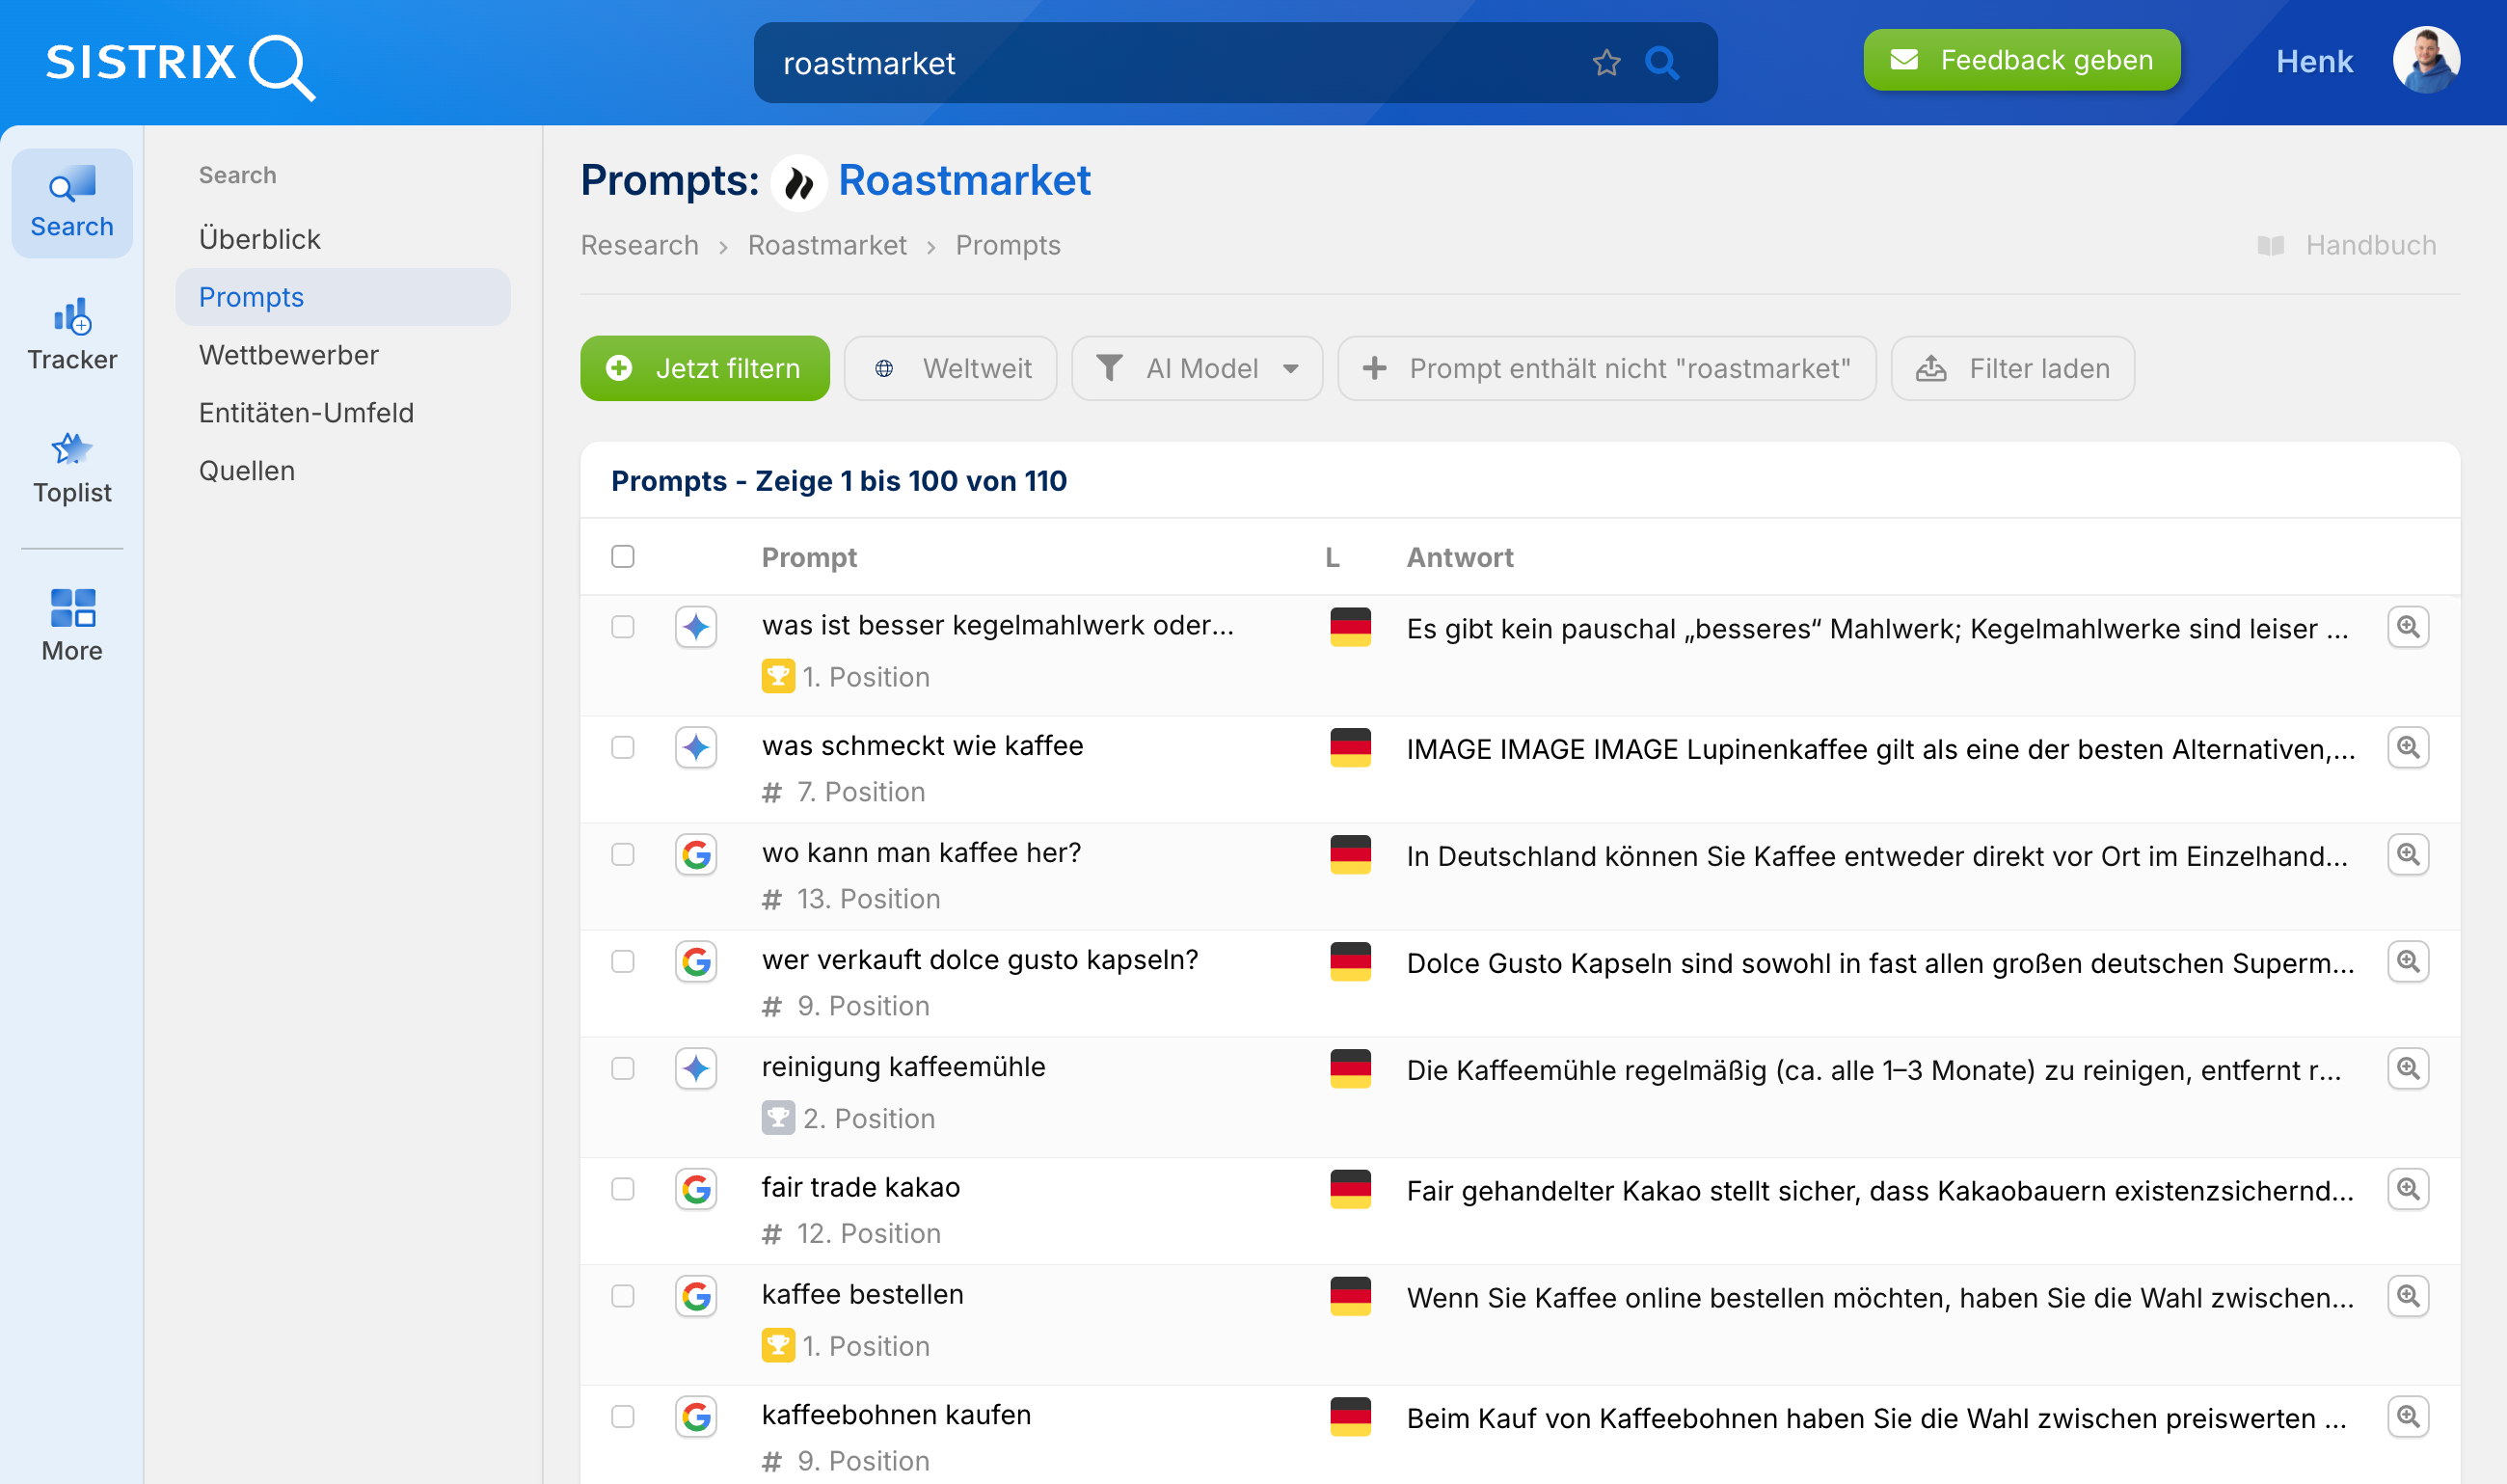Image resolution: width=2507 pixels, height=1484 pixels.
Task: Select Wettbewerber in the left menu
Action: 289,354
